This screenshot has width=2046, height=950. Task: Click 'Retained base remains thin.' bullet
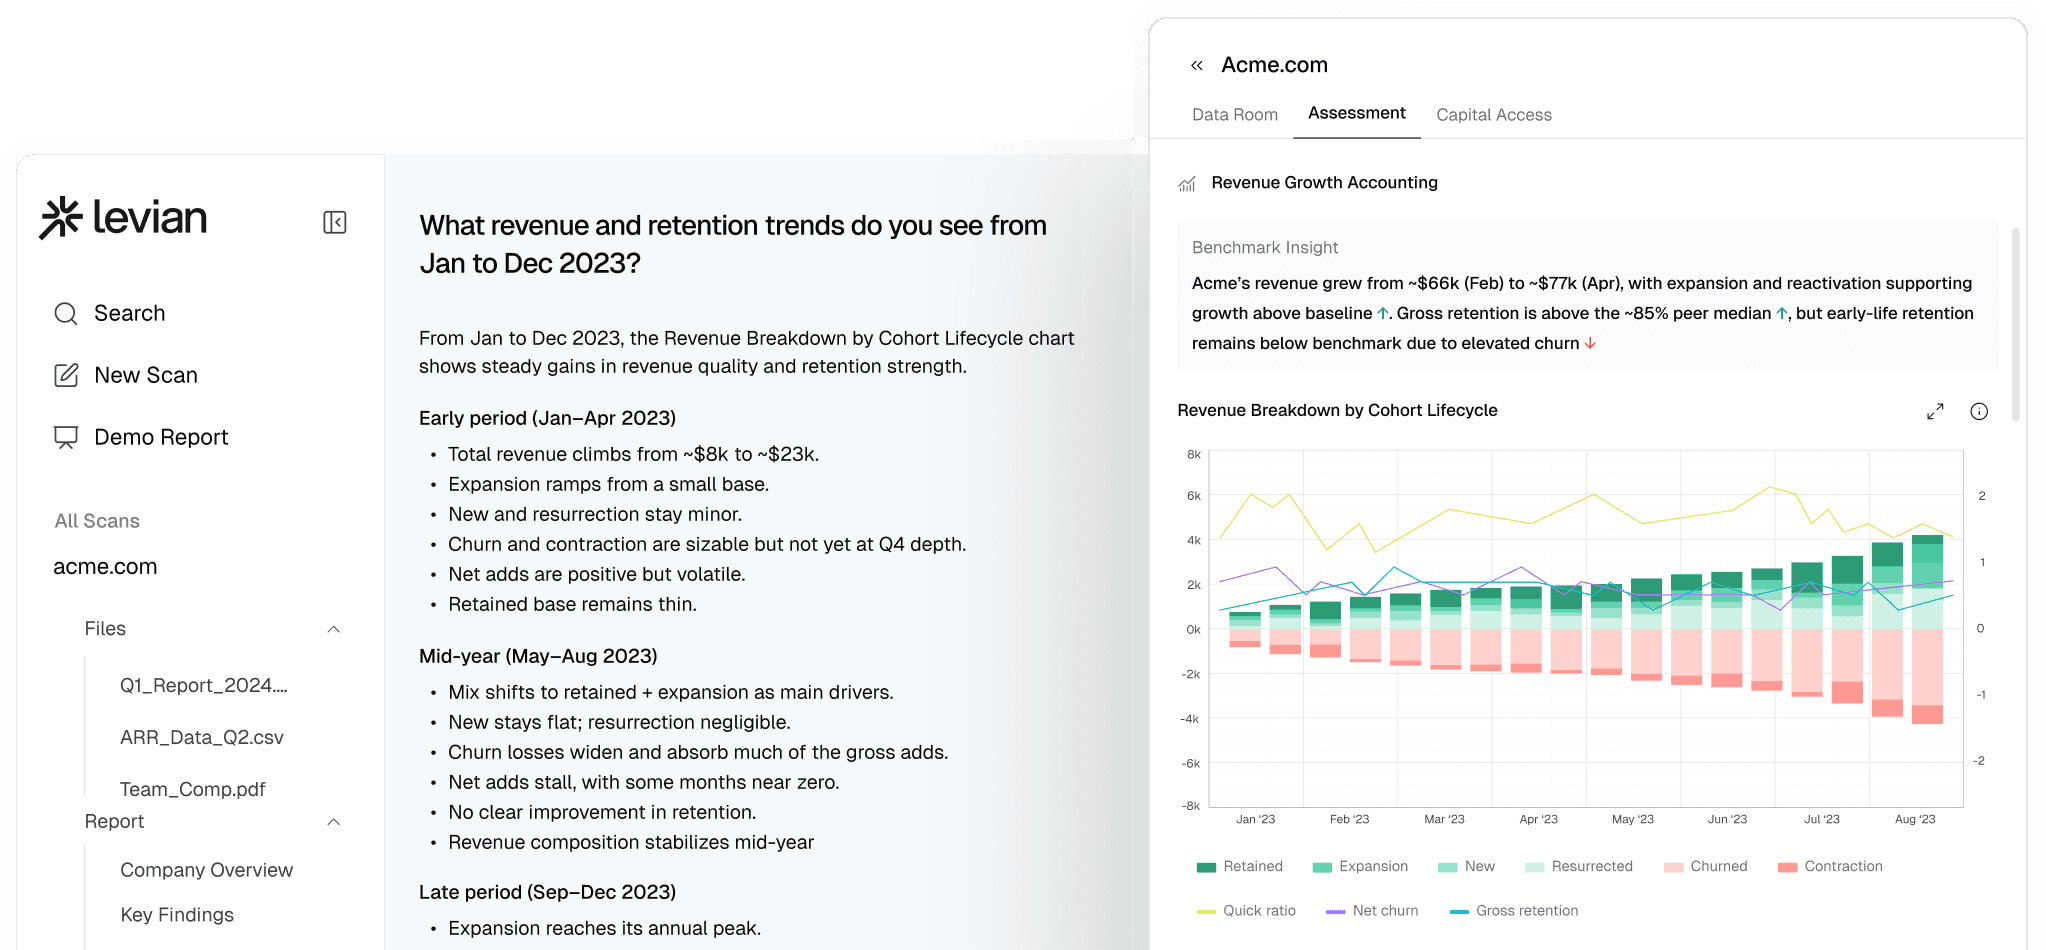(572, 605)
